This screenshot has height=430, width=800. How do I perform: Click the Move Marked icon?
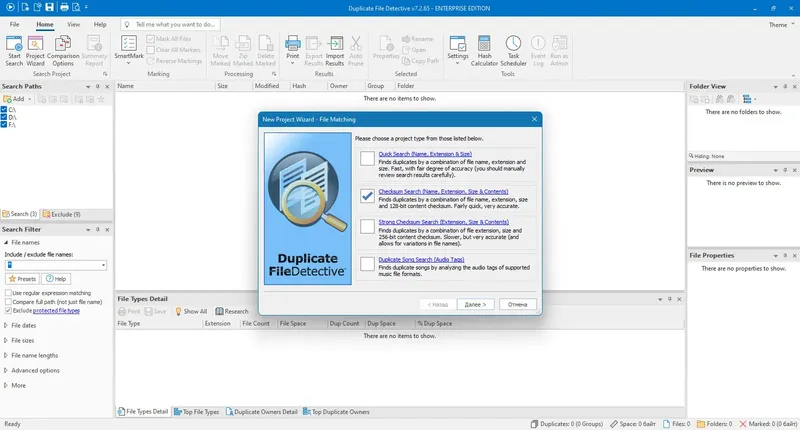point(220,51)
